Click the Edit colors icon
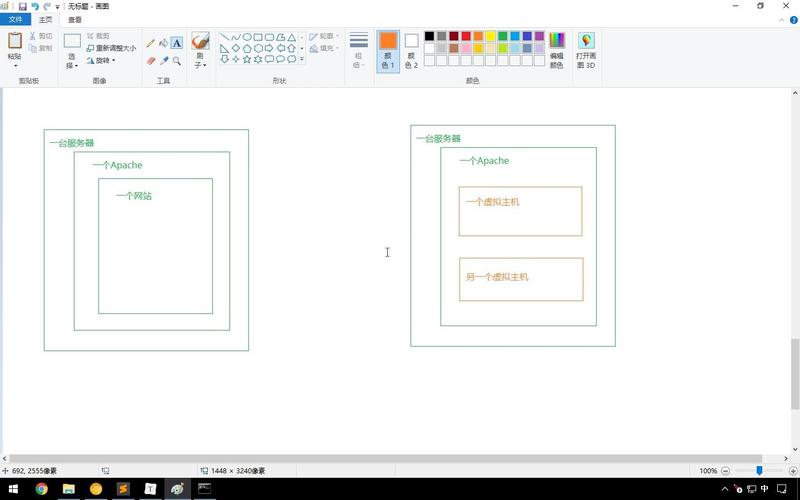 557,48
